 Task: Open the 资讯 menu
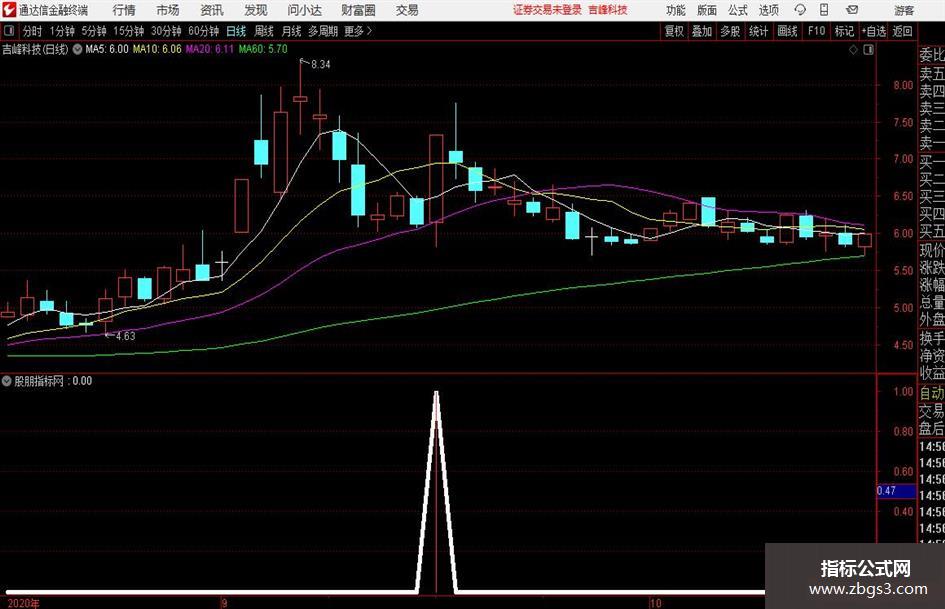click(212, 10)
